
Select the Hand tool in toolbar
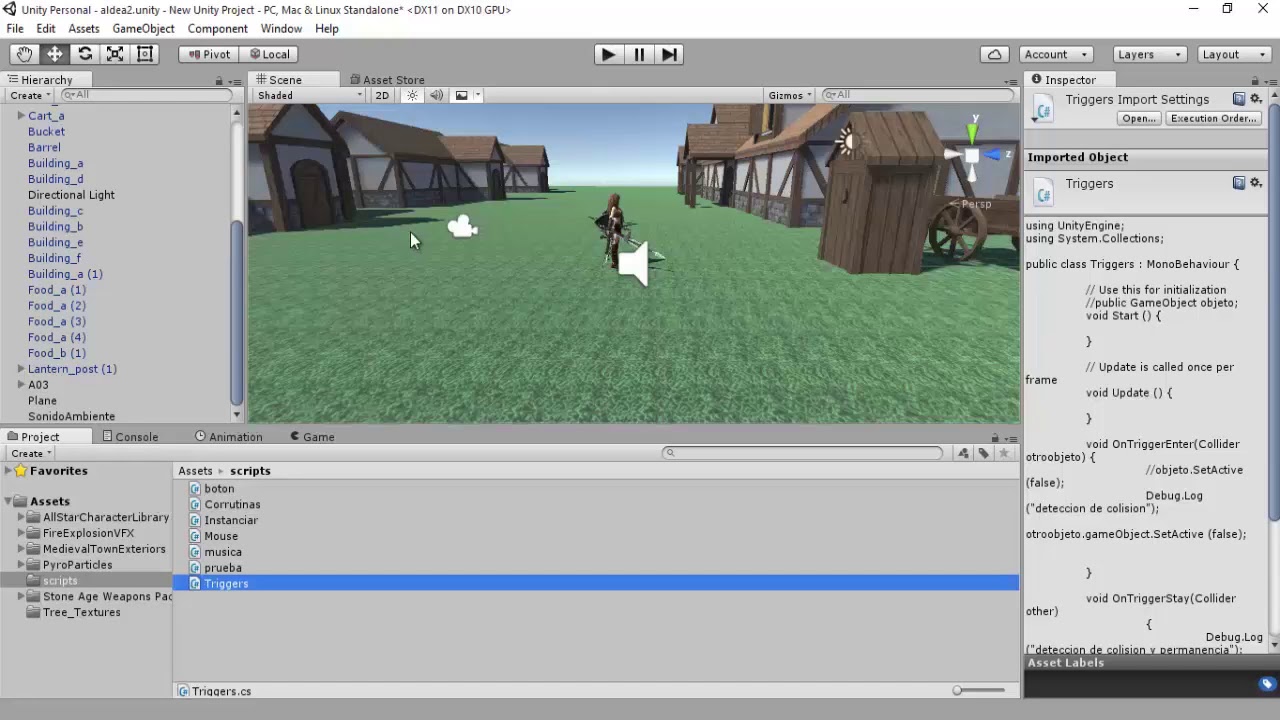pos(24,54)
